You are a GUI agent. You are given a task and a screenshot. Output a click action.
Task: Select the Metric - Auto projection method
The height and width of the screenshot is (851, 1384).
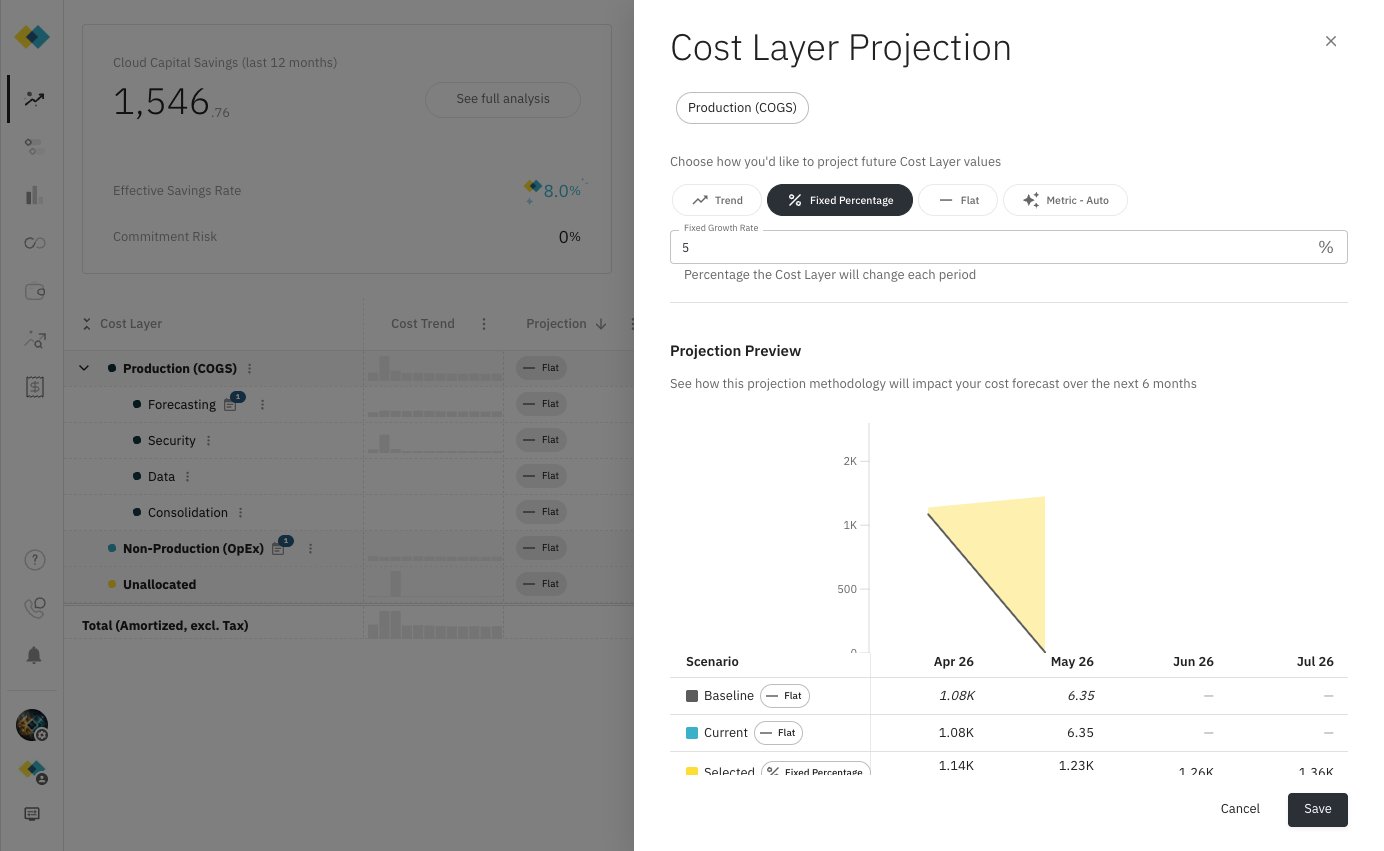tap(1065, 200)
